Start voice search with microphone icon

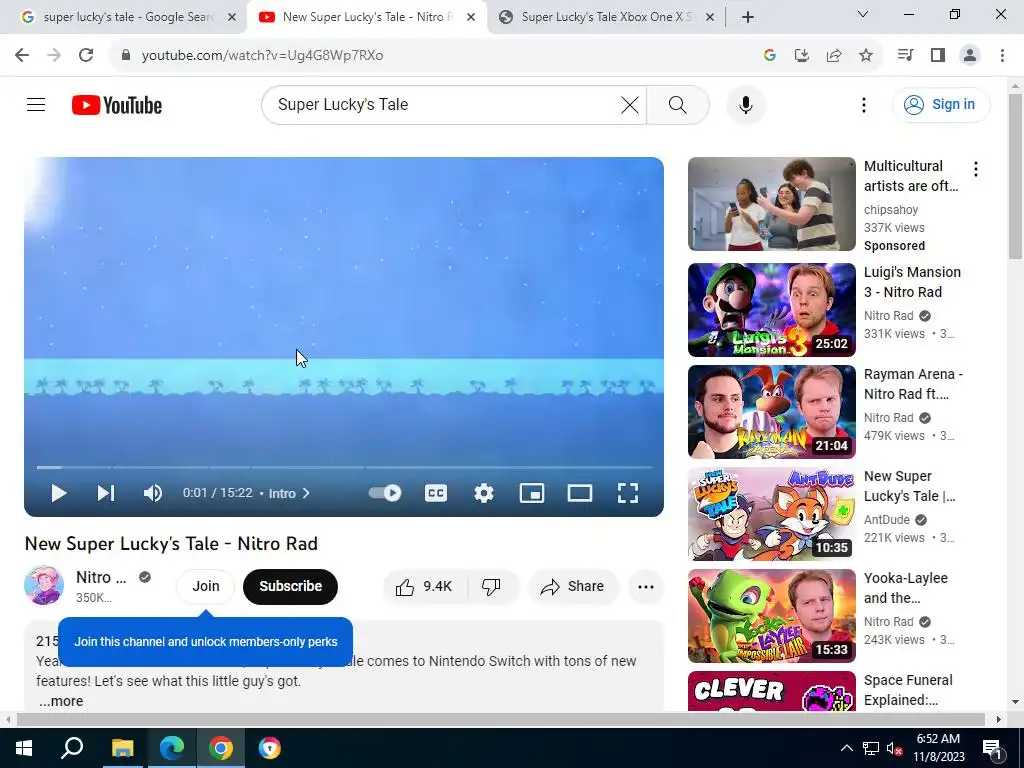(745, 104)
